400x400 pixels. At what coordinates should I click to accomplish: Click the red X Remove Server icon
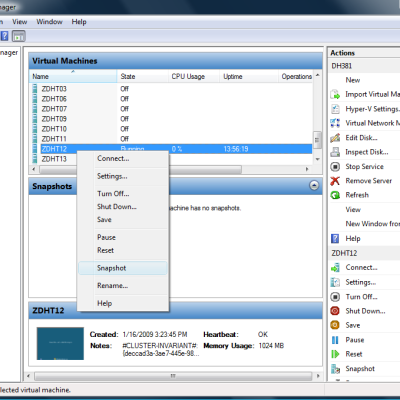[x=335, y=181]
